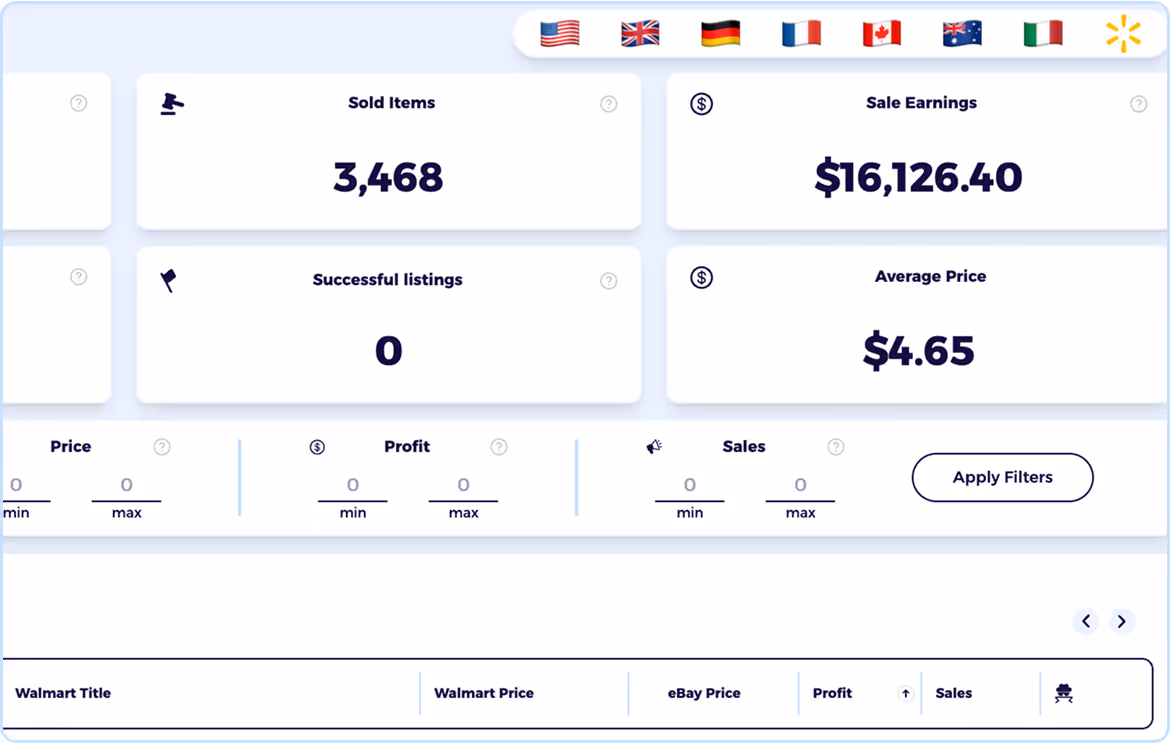Go to previous page of results
Viewport: 1170px width, 743px height.
[1086, 621]
